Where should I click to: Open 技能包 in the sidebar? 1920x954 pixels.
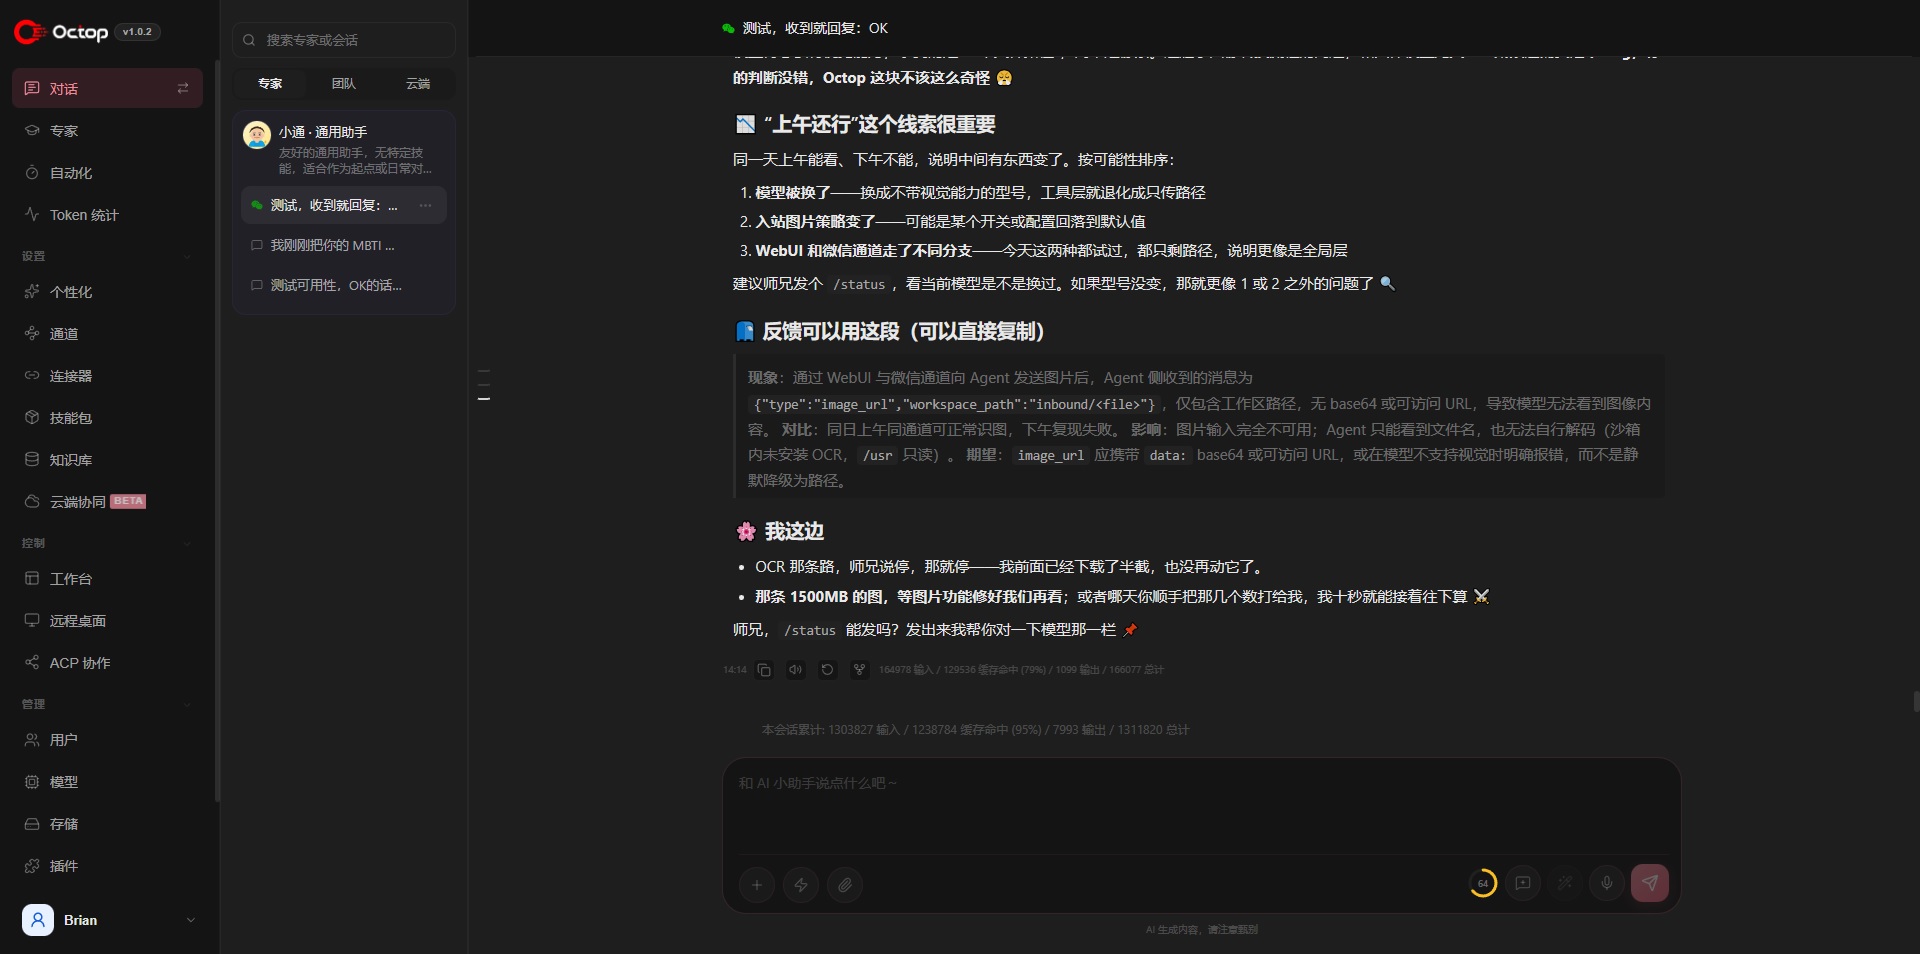click(x=108, y=418)
